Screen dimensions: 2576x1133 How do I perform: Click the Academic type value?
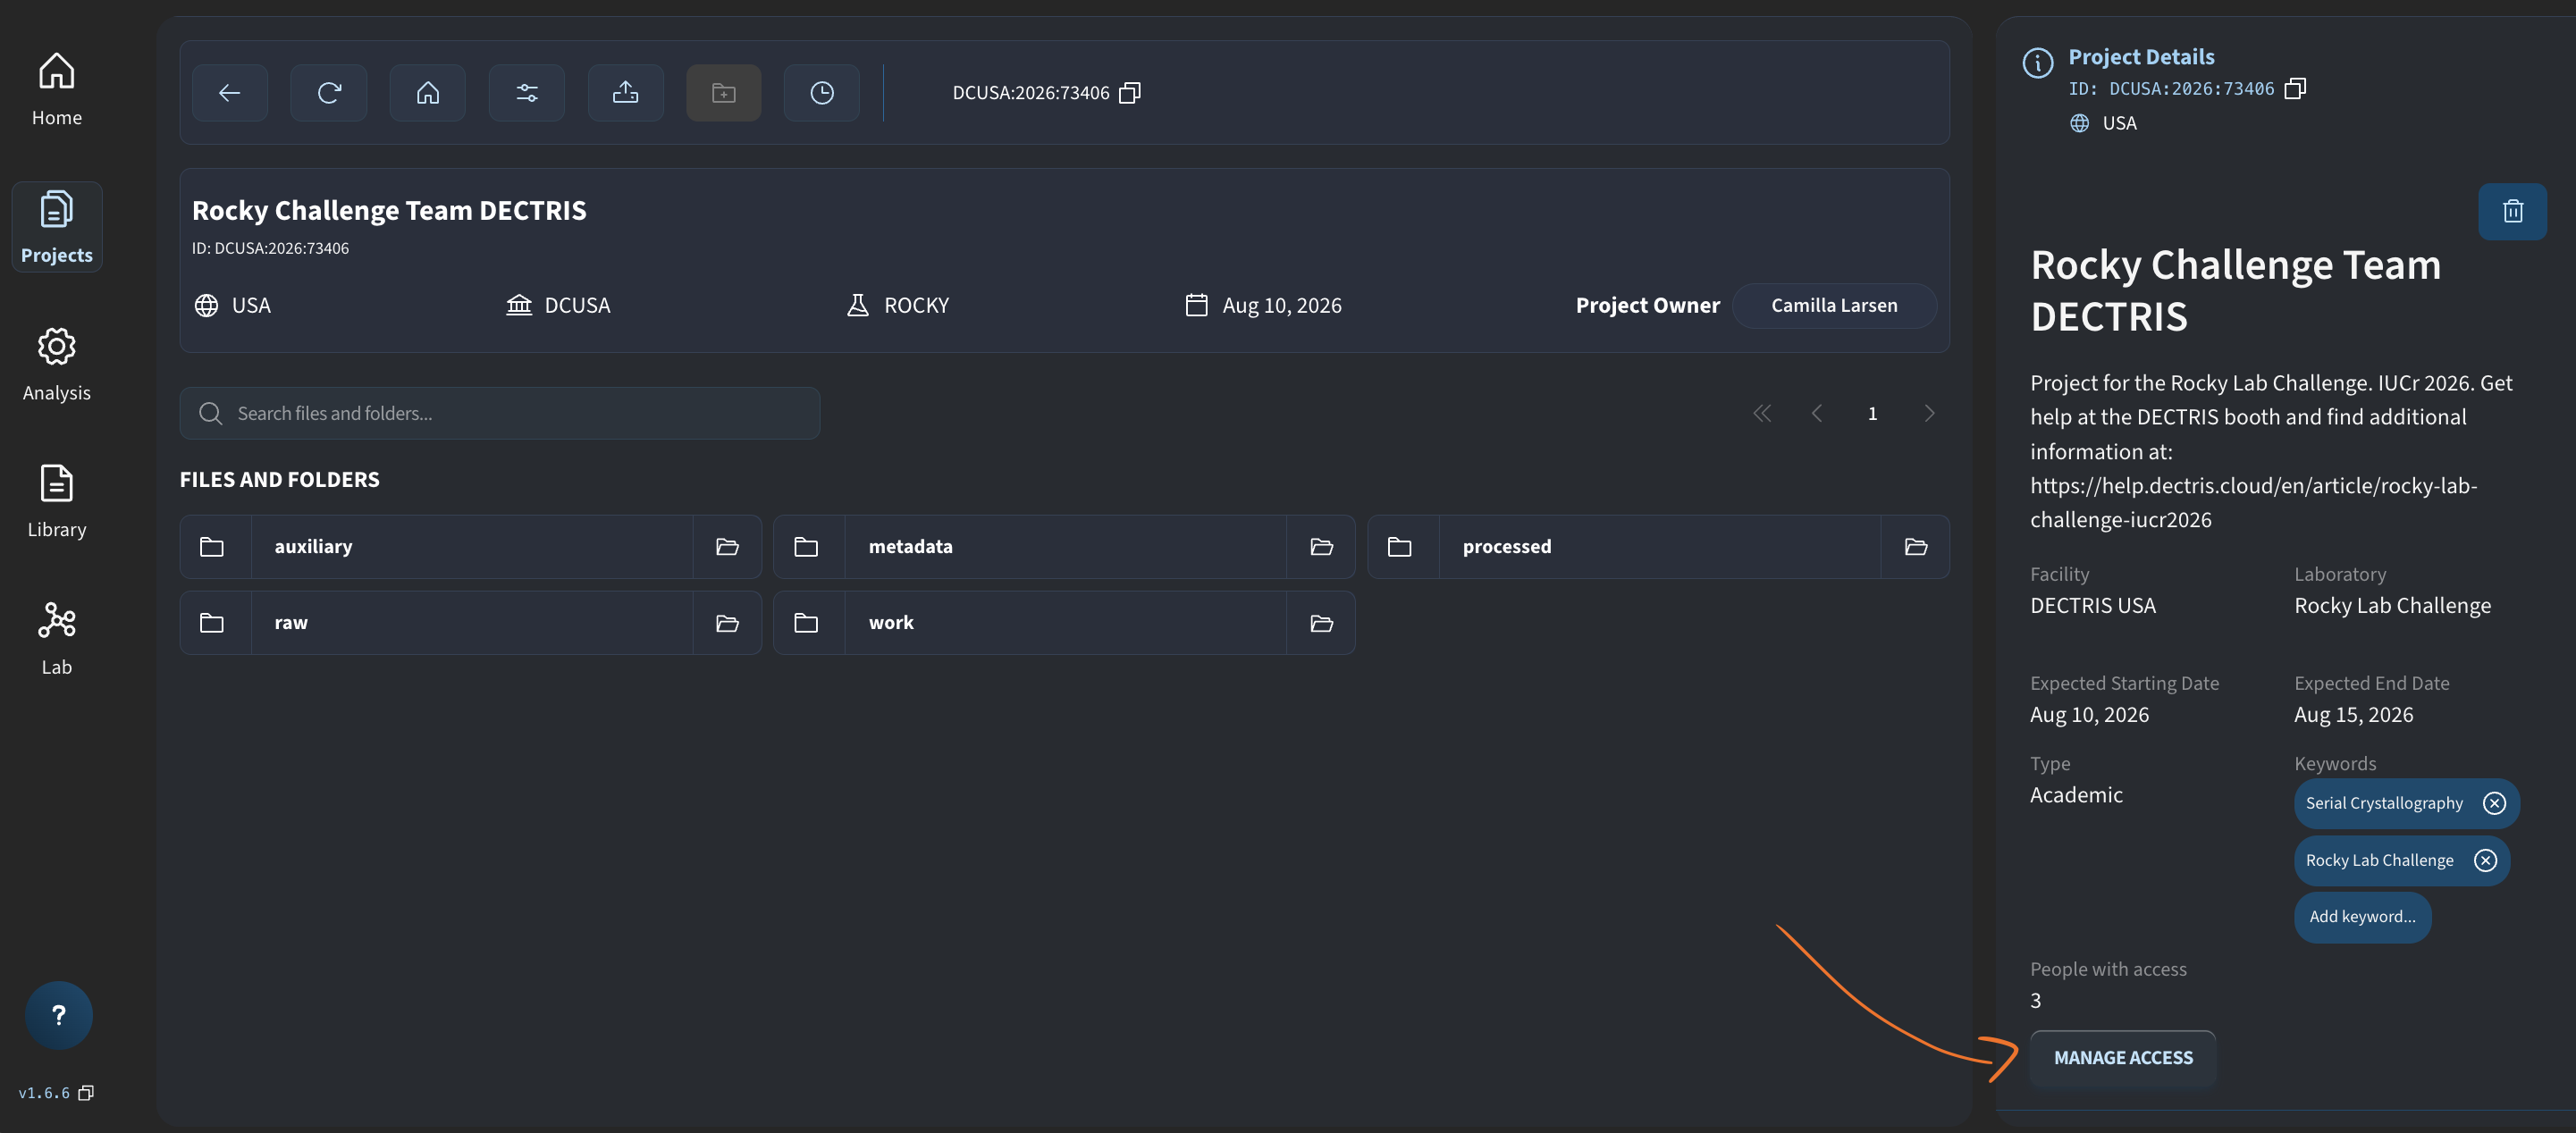point(2076,794)
